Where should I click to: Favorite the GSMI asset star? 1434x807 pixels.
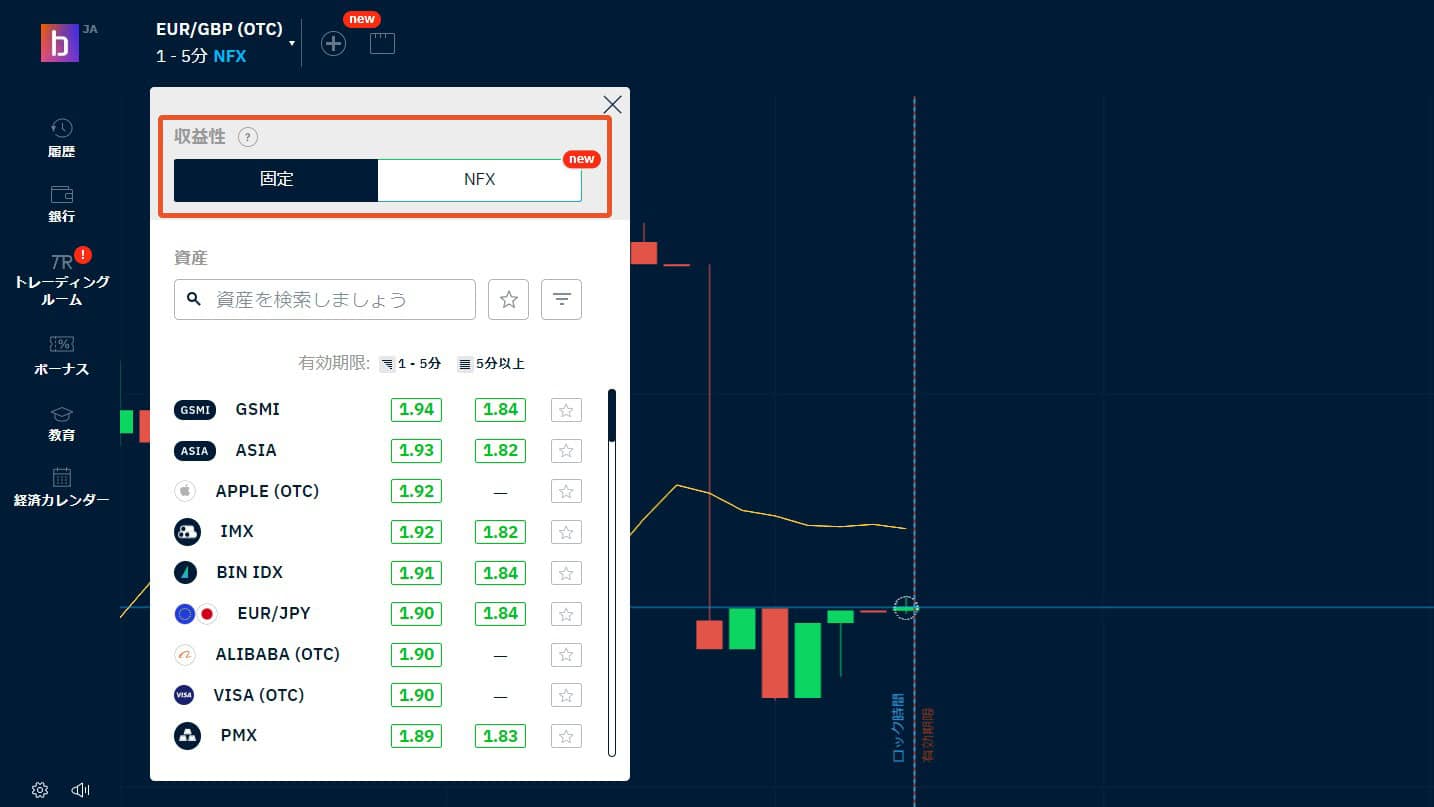point(566,410)
